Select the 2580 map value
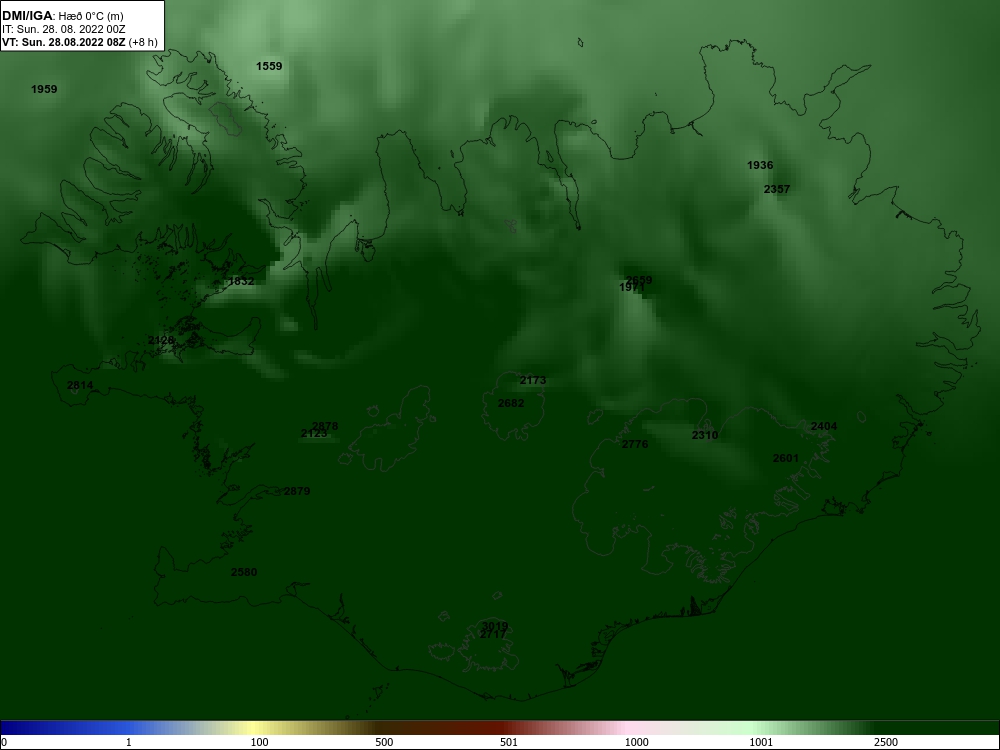Image resolution: width=1000 pixels, height=750 pixels. click(244, 572)
